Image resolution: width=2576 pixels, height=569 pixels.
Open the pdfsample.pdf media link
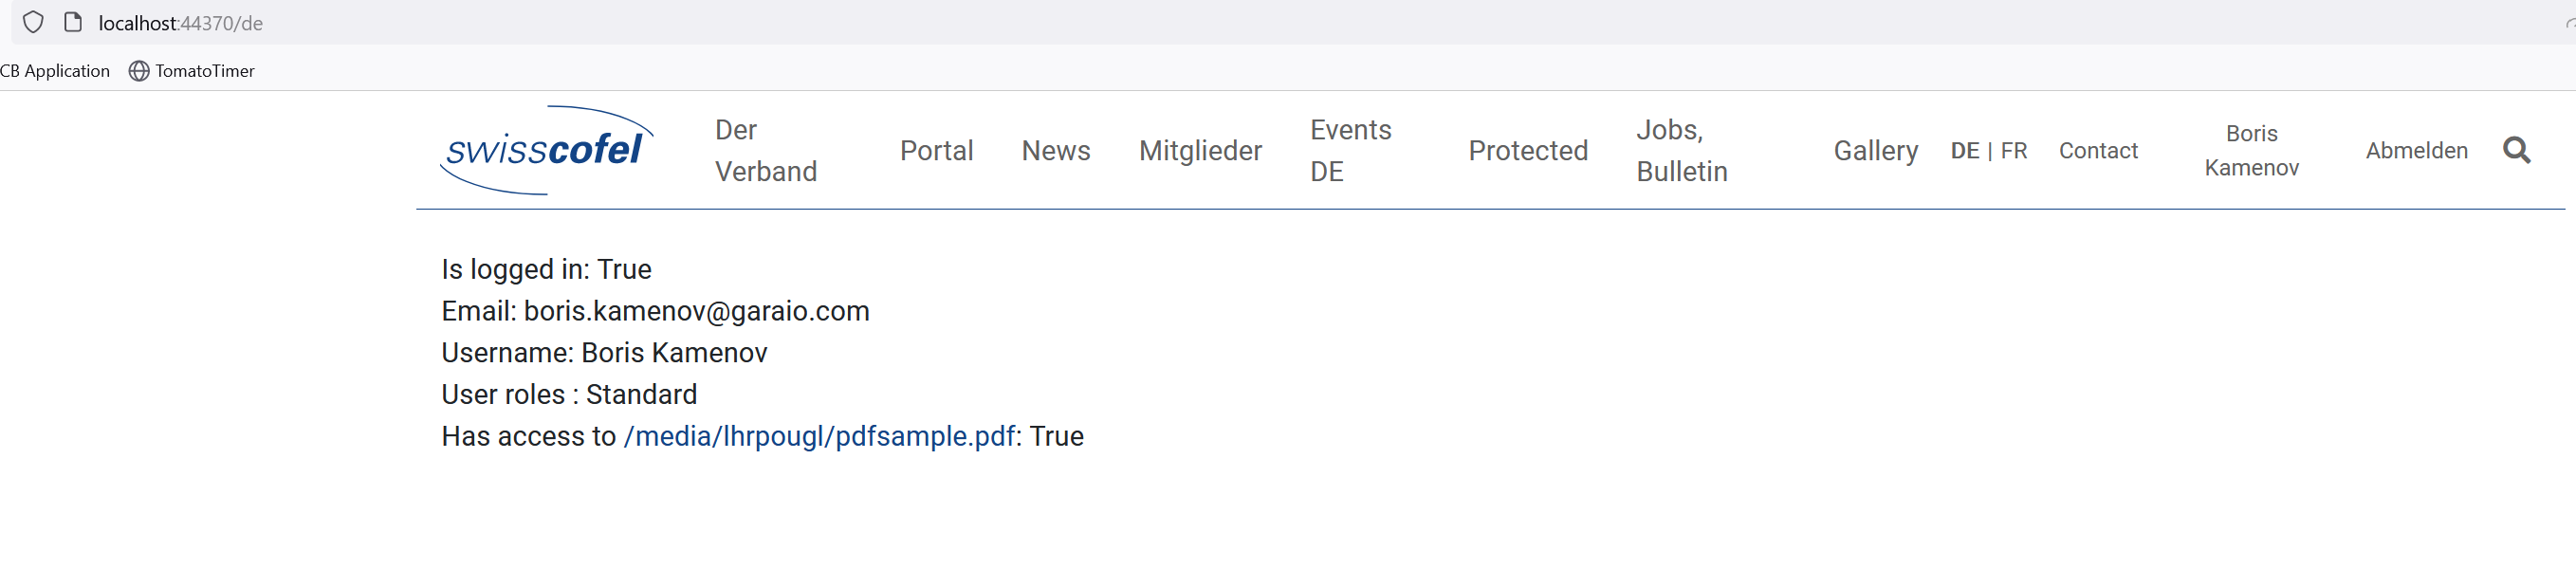click(x=819, y=436)
